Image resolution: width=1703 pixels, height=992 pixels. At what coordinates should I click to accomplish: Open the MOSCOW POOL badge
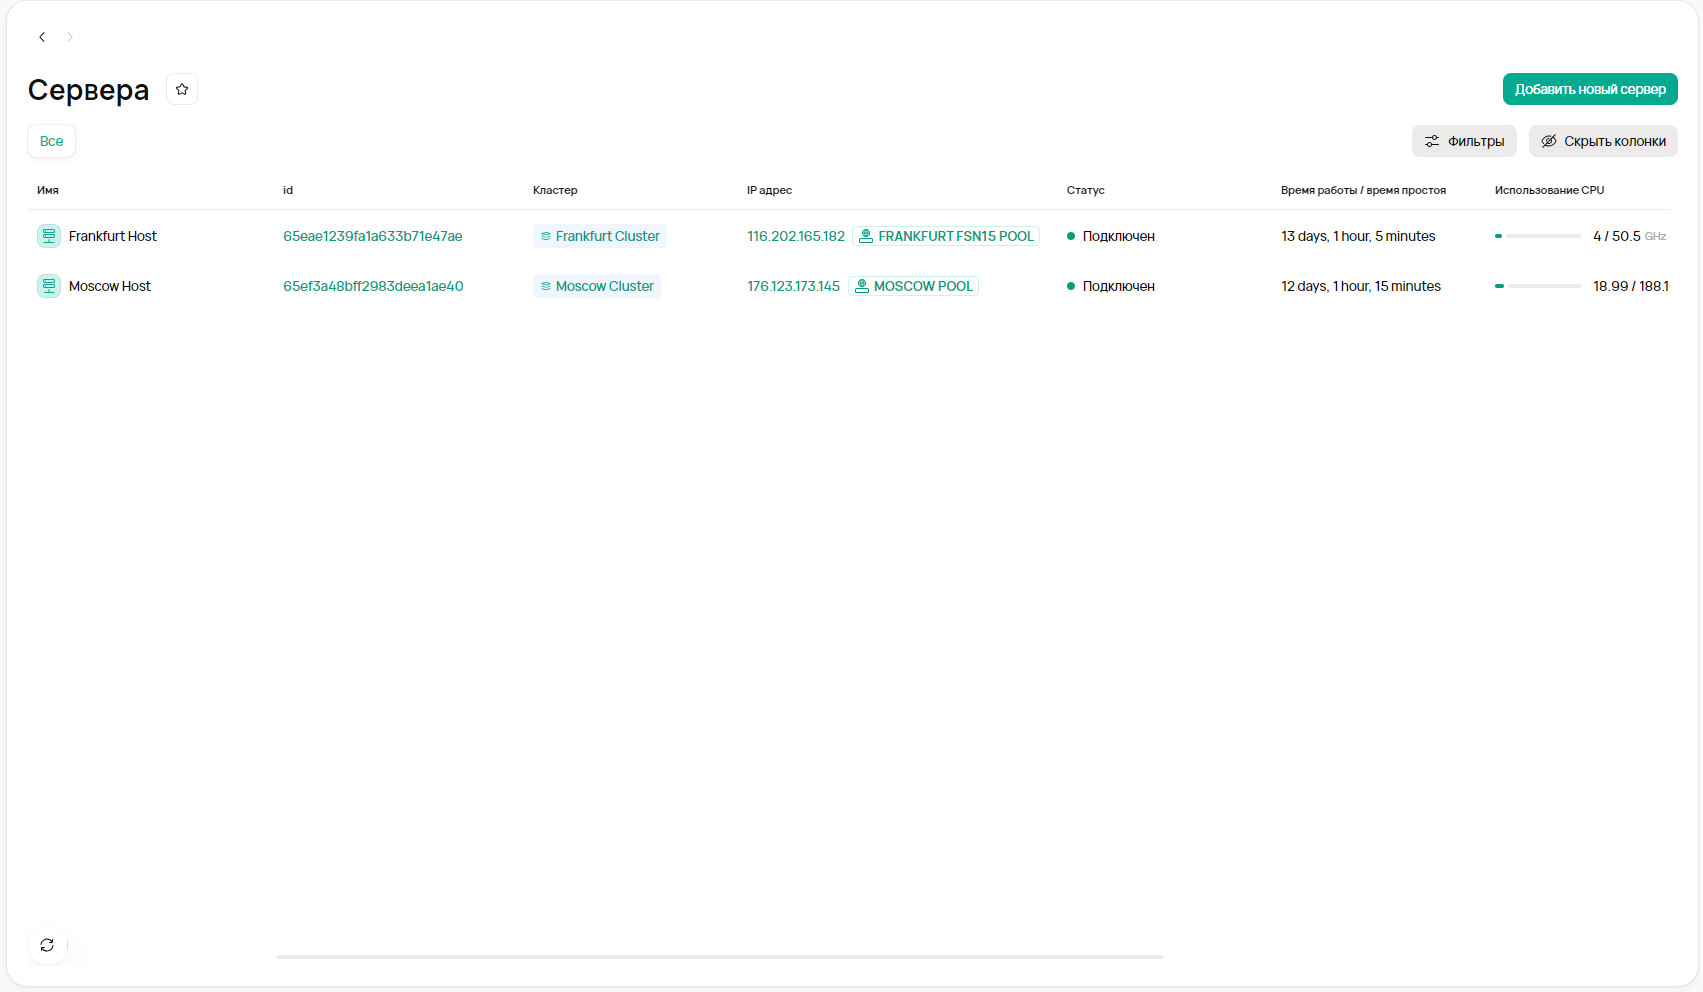point(913,286)
